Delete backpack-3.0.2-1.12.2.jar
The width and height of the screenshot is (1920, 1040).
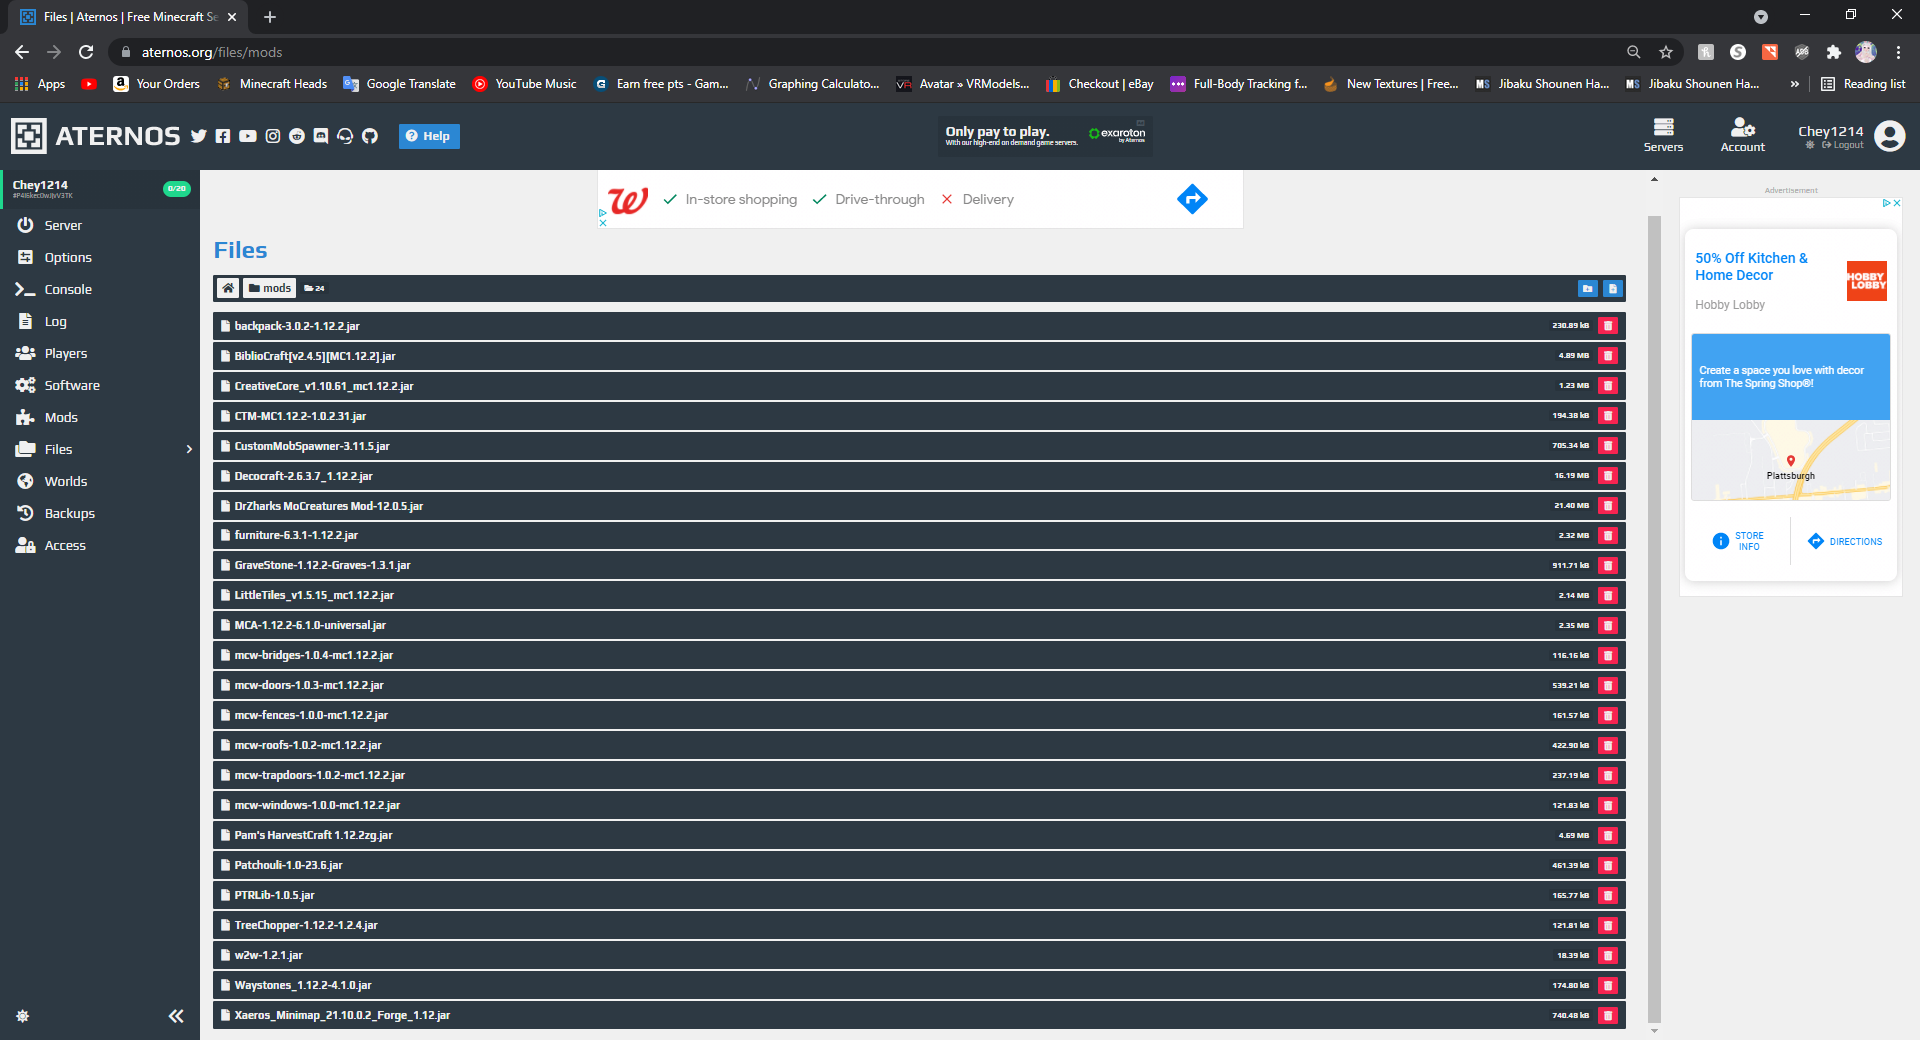click(x=1608, y=326)
